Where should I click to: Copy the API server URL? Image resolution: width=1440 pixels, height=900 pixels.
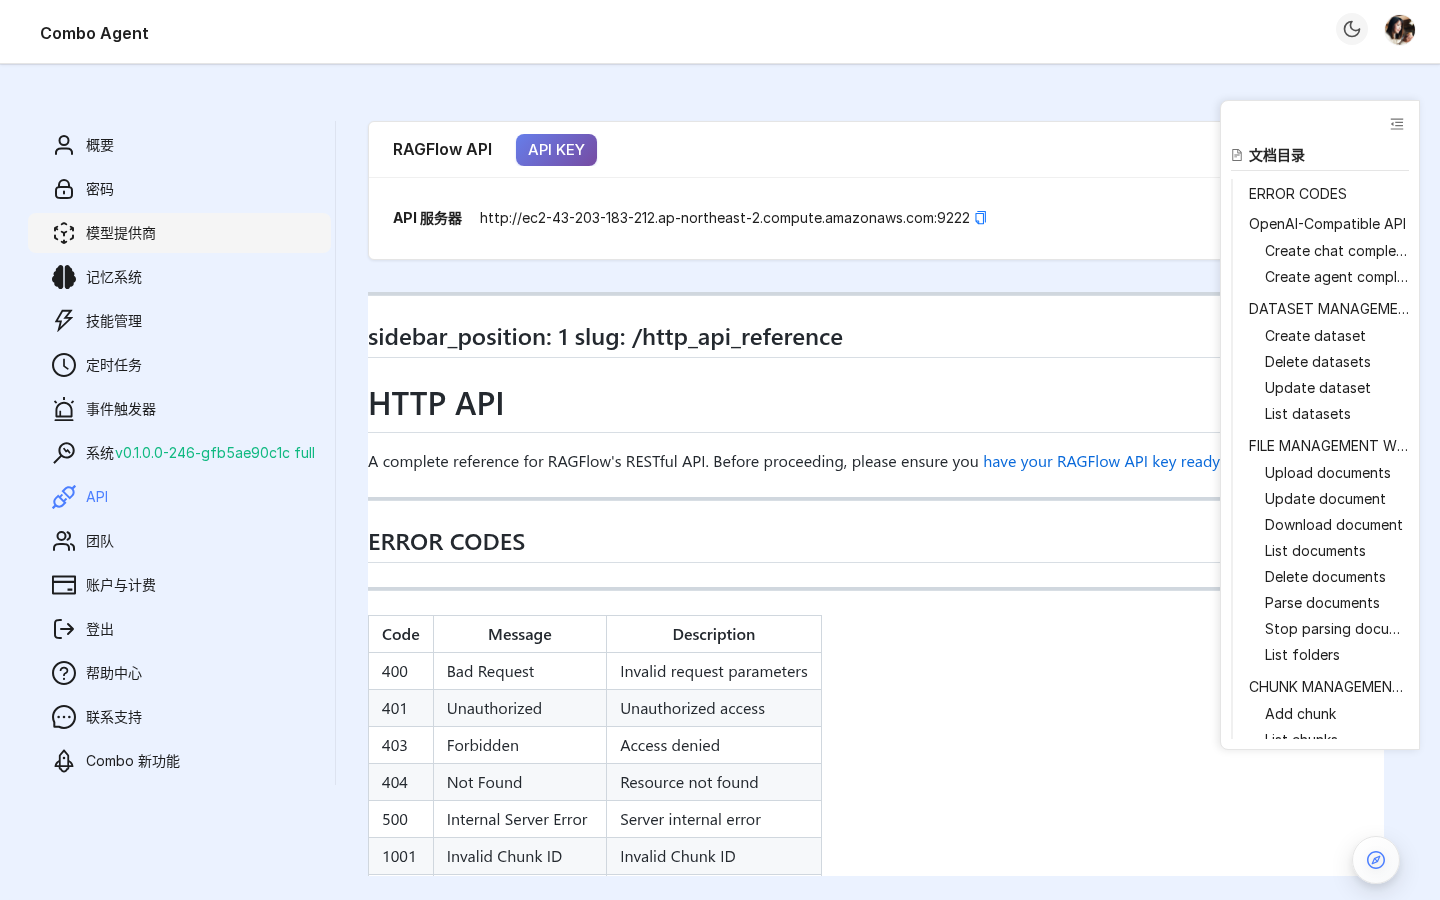(x=981, y=218)
